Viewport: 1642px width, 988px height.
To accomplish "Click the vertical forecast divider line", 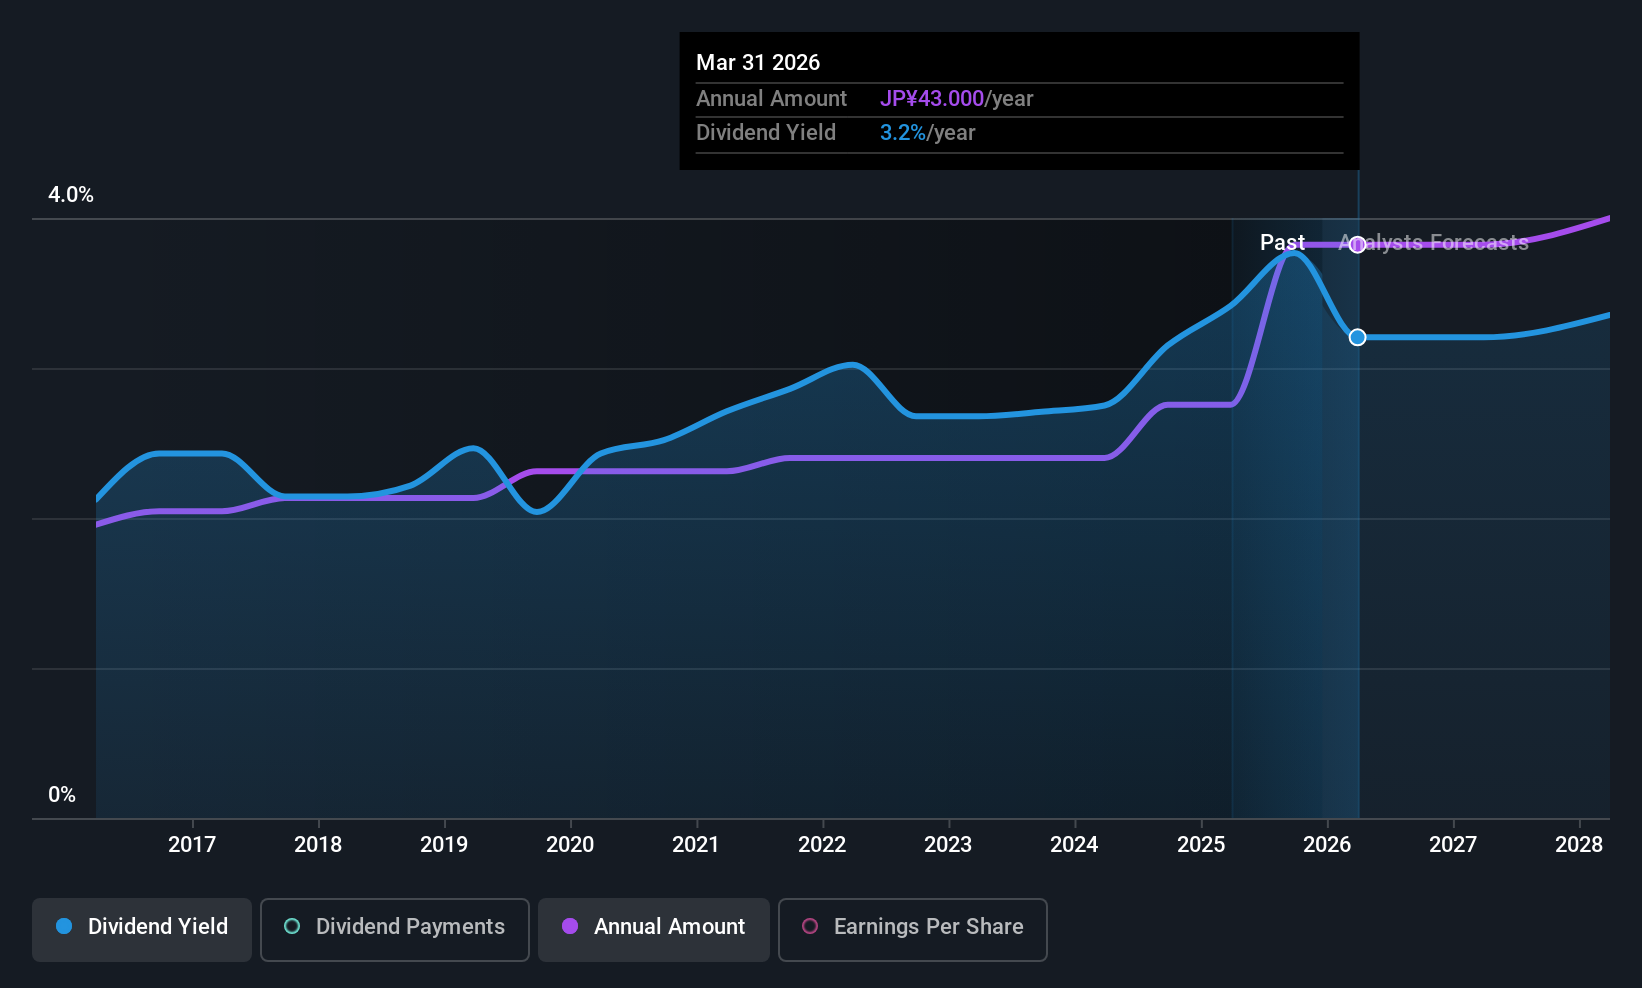I will (x=1357, y=500).
